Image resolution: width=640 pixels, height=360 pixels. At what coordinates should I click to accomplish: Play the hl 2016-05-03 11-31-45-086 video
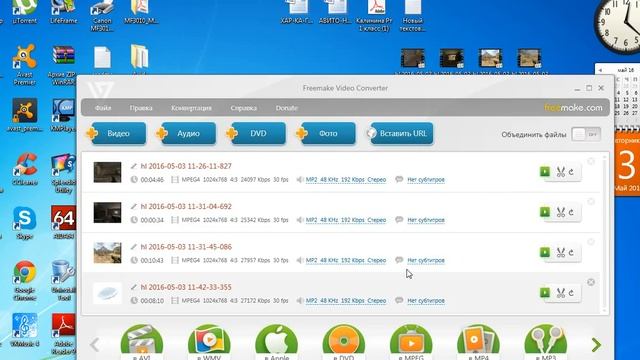545,252
